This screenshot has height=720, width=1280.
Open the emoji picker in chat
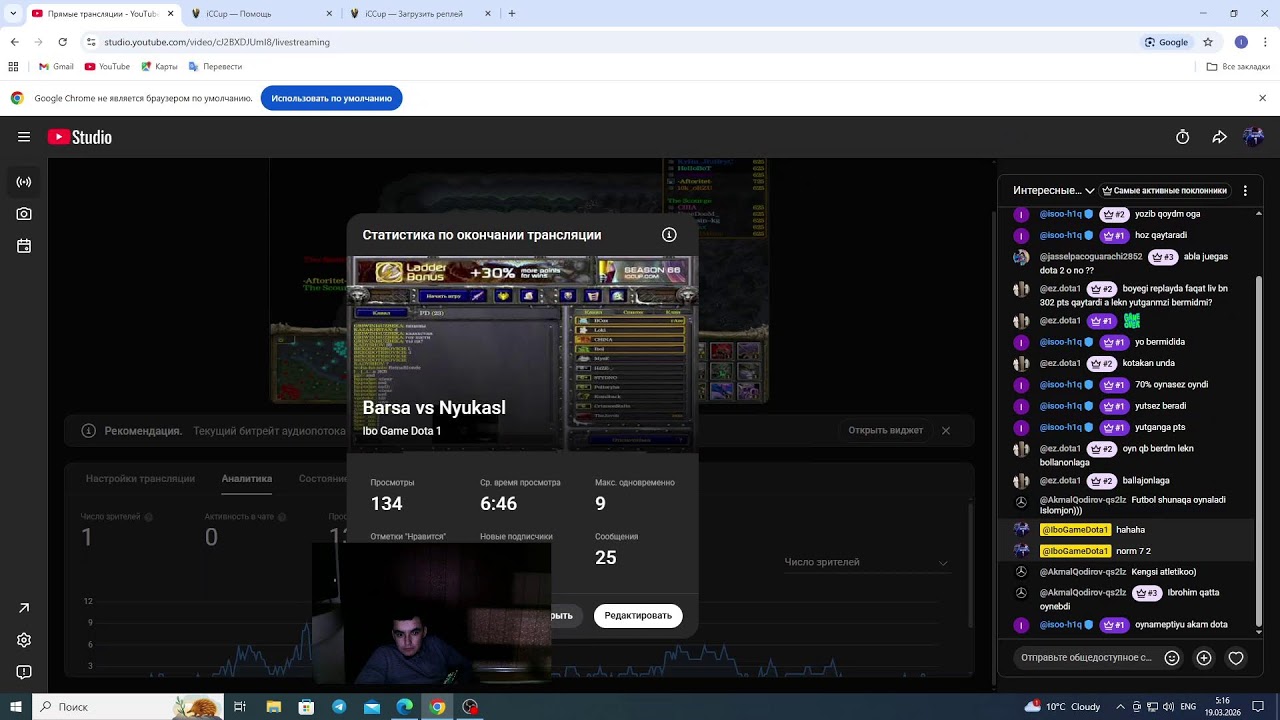click(1172, 658)
